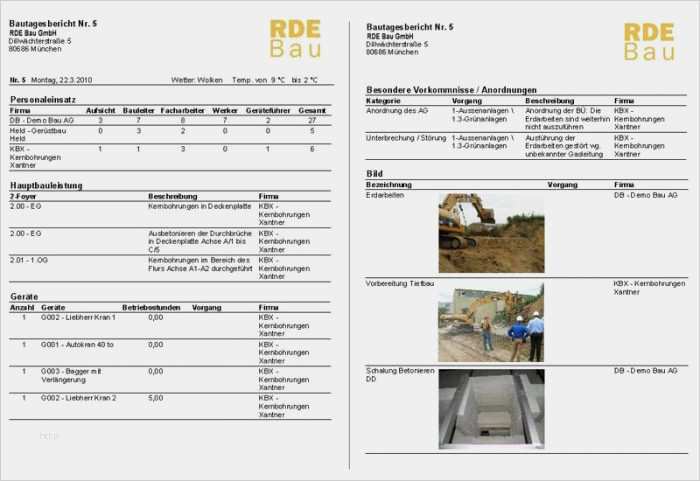
Task: Click the Gesamt column header
Action: (312, 110)
